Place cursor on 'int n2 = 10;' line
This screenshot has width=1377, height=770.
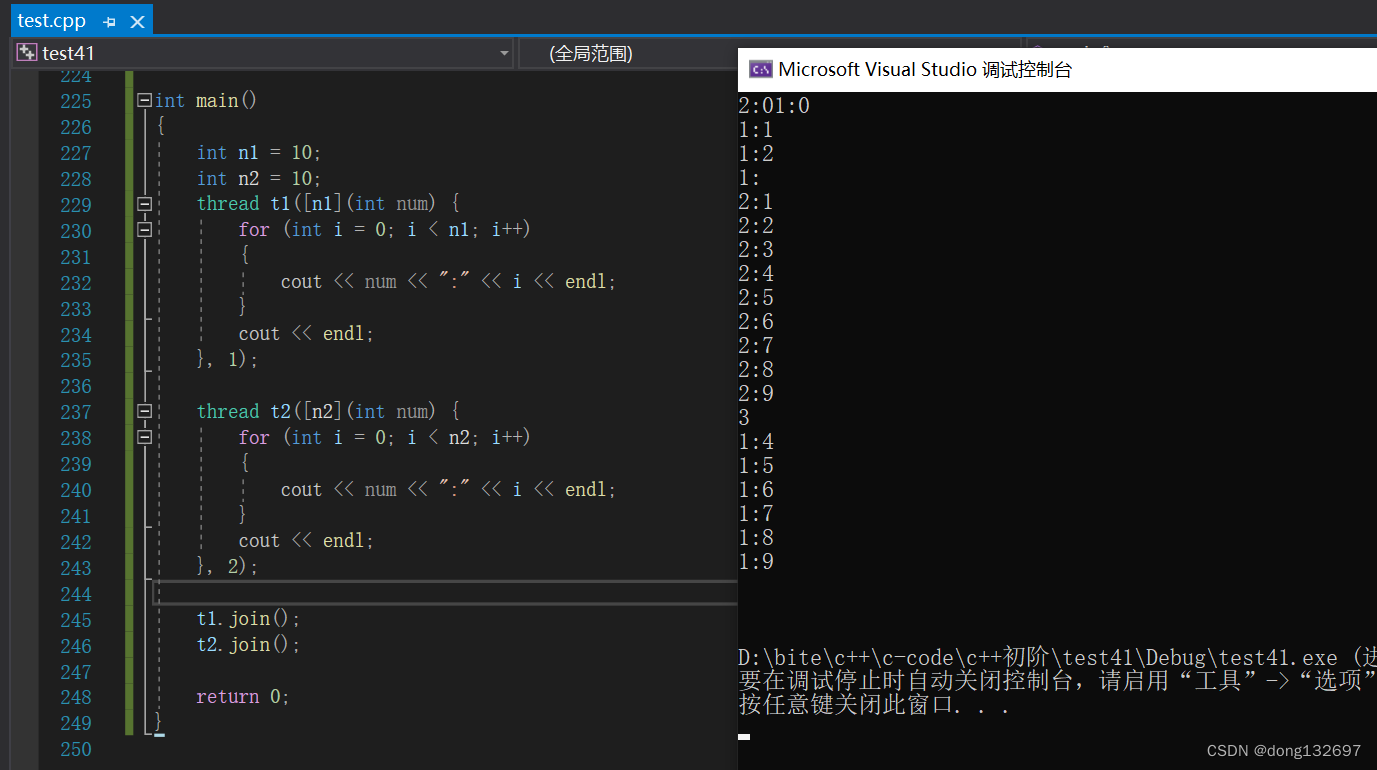259,179
